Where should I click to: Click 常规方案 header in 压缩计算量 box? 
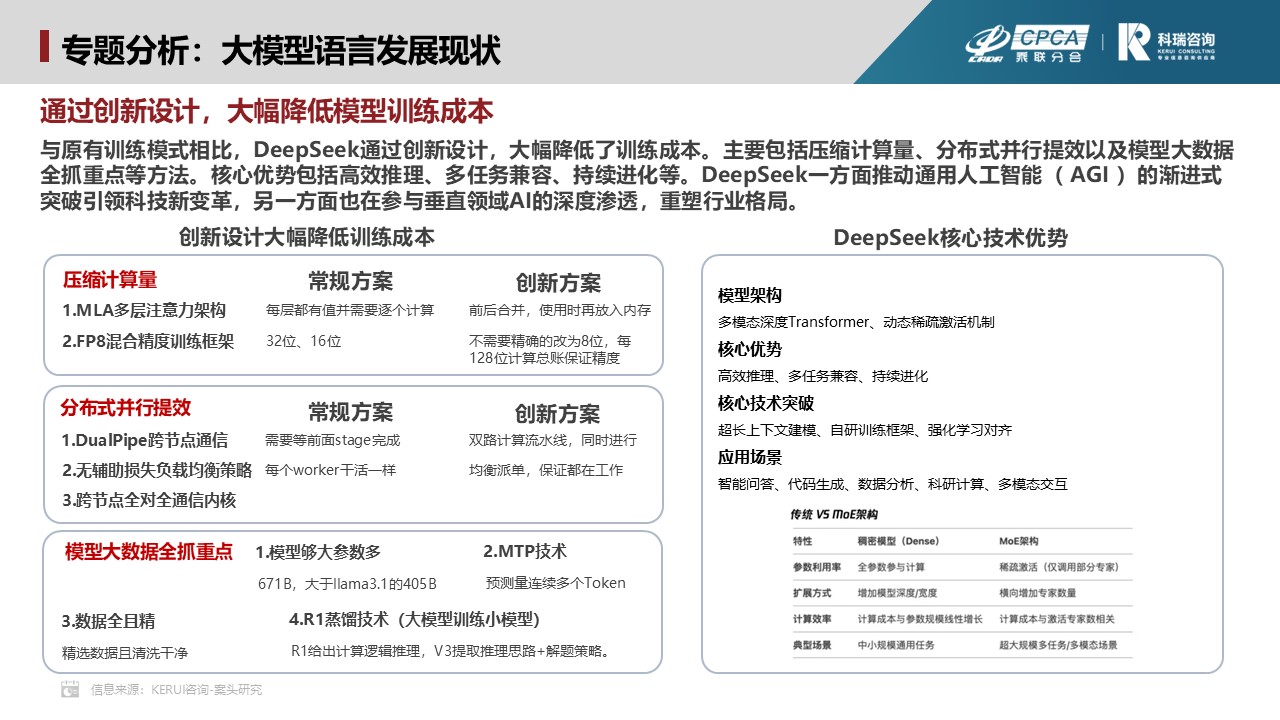tap(350, 281)
